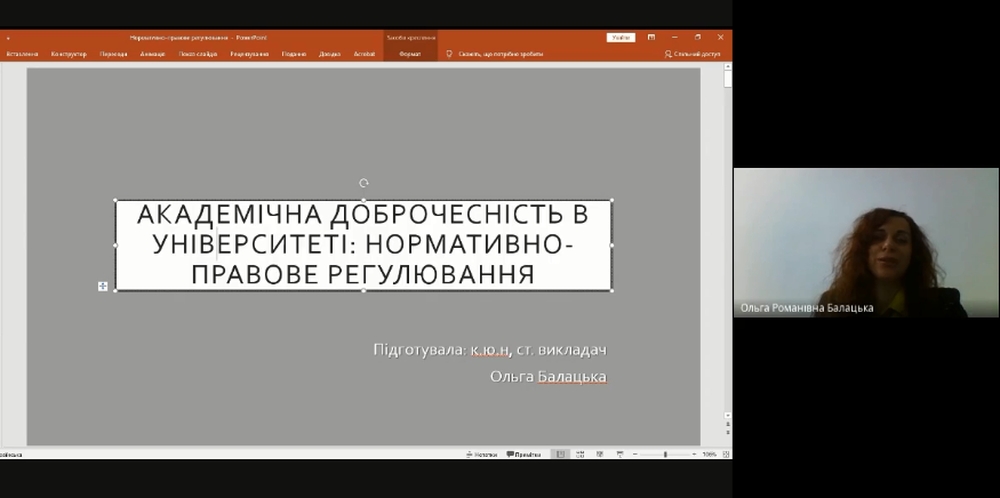This screenshot has width=1000, height=498.
Task: Open the Acrobat ribbon tab
Action: click(x=364, y=54)
